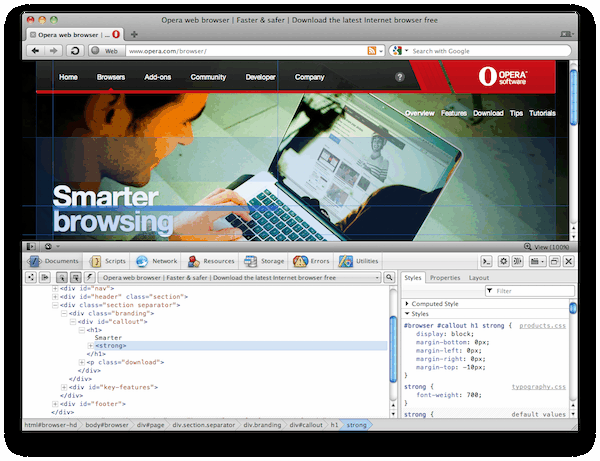Screen dimensions: 600x461
Task: Select the Properties side tab
Action: point(445,278)
